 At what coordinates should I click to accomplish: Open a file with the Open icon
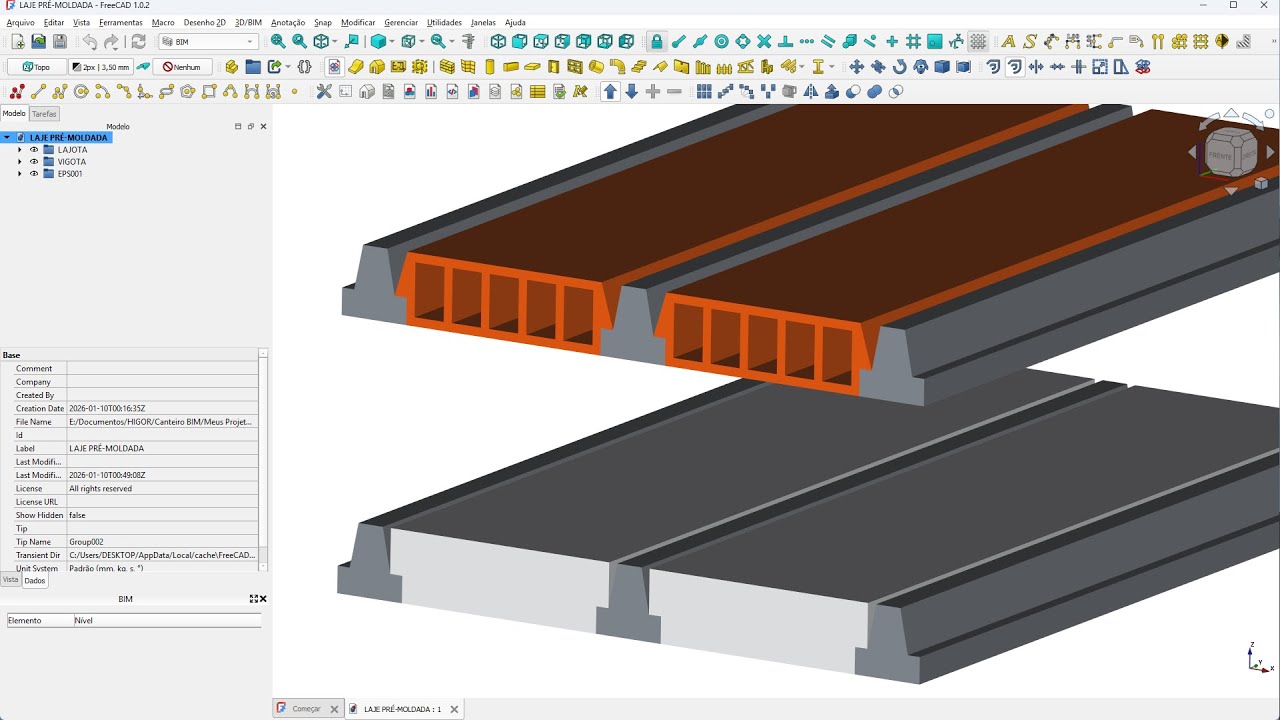coord(38,42)
